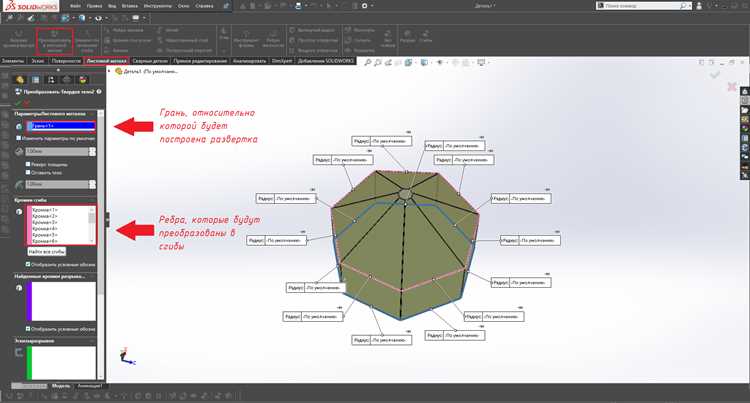Open the FeatureManager design tree tab icon

click(20, 80)
